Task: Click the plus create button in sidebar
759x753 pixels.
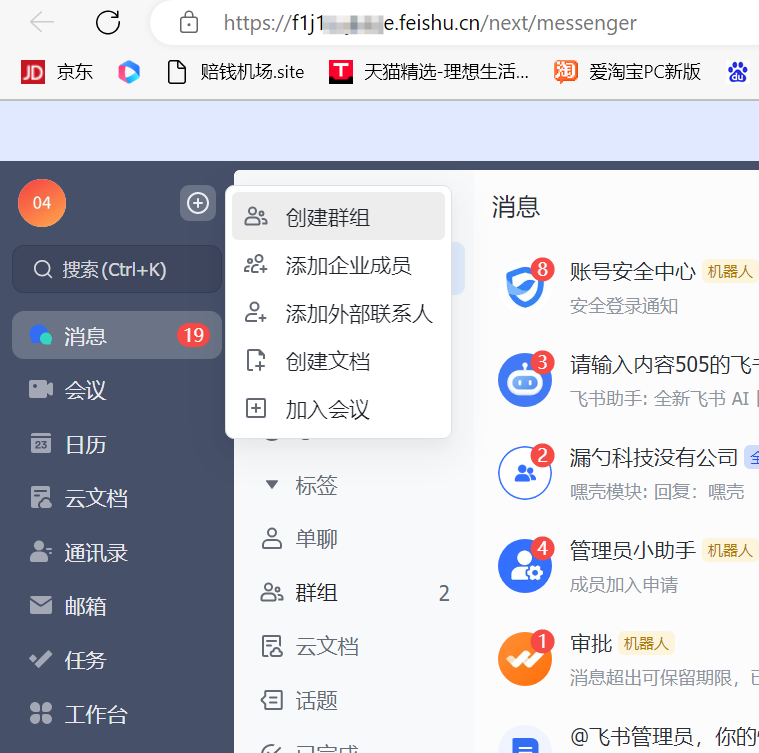Action: 198,203
